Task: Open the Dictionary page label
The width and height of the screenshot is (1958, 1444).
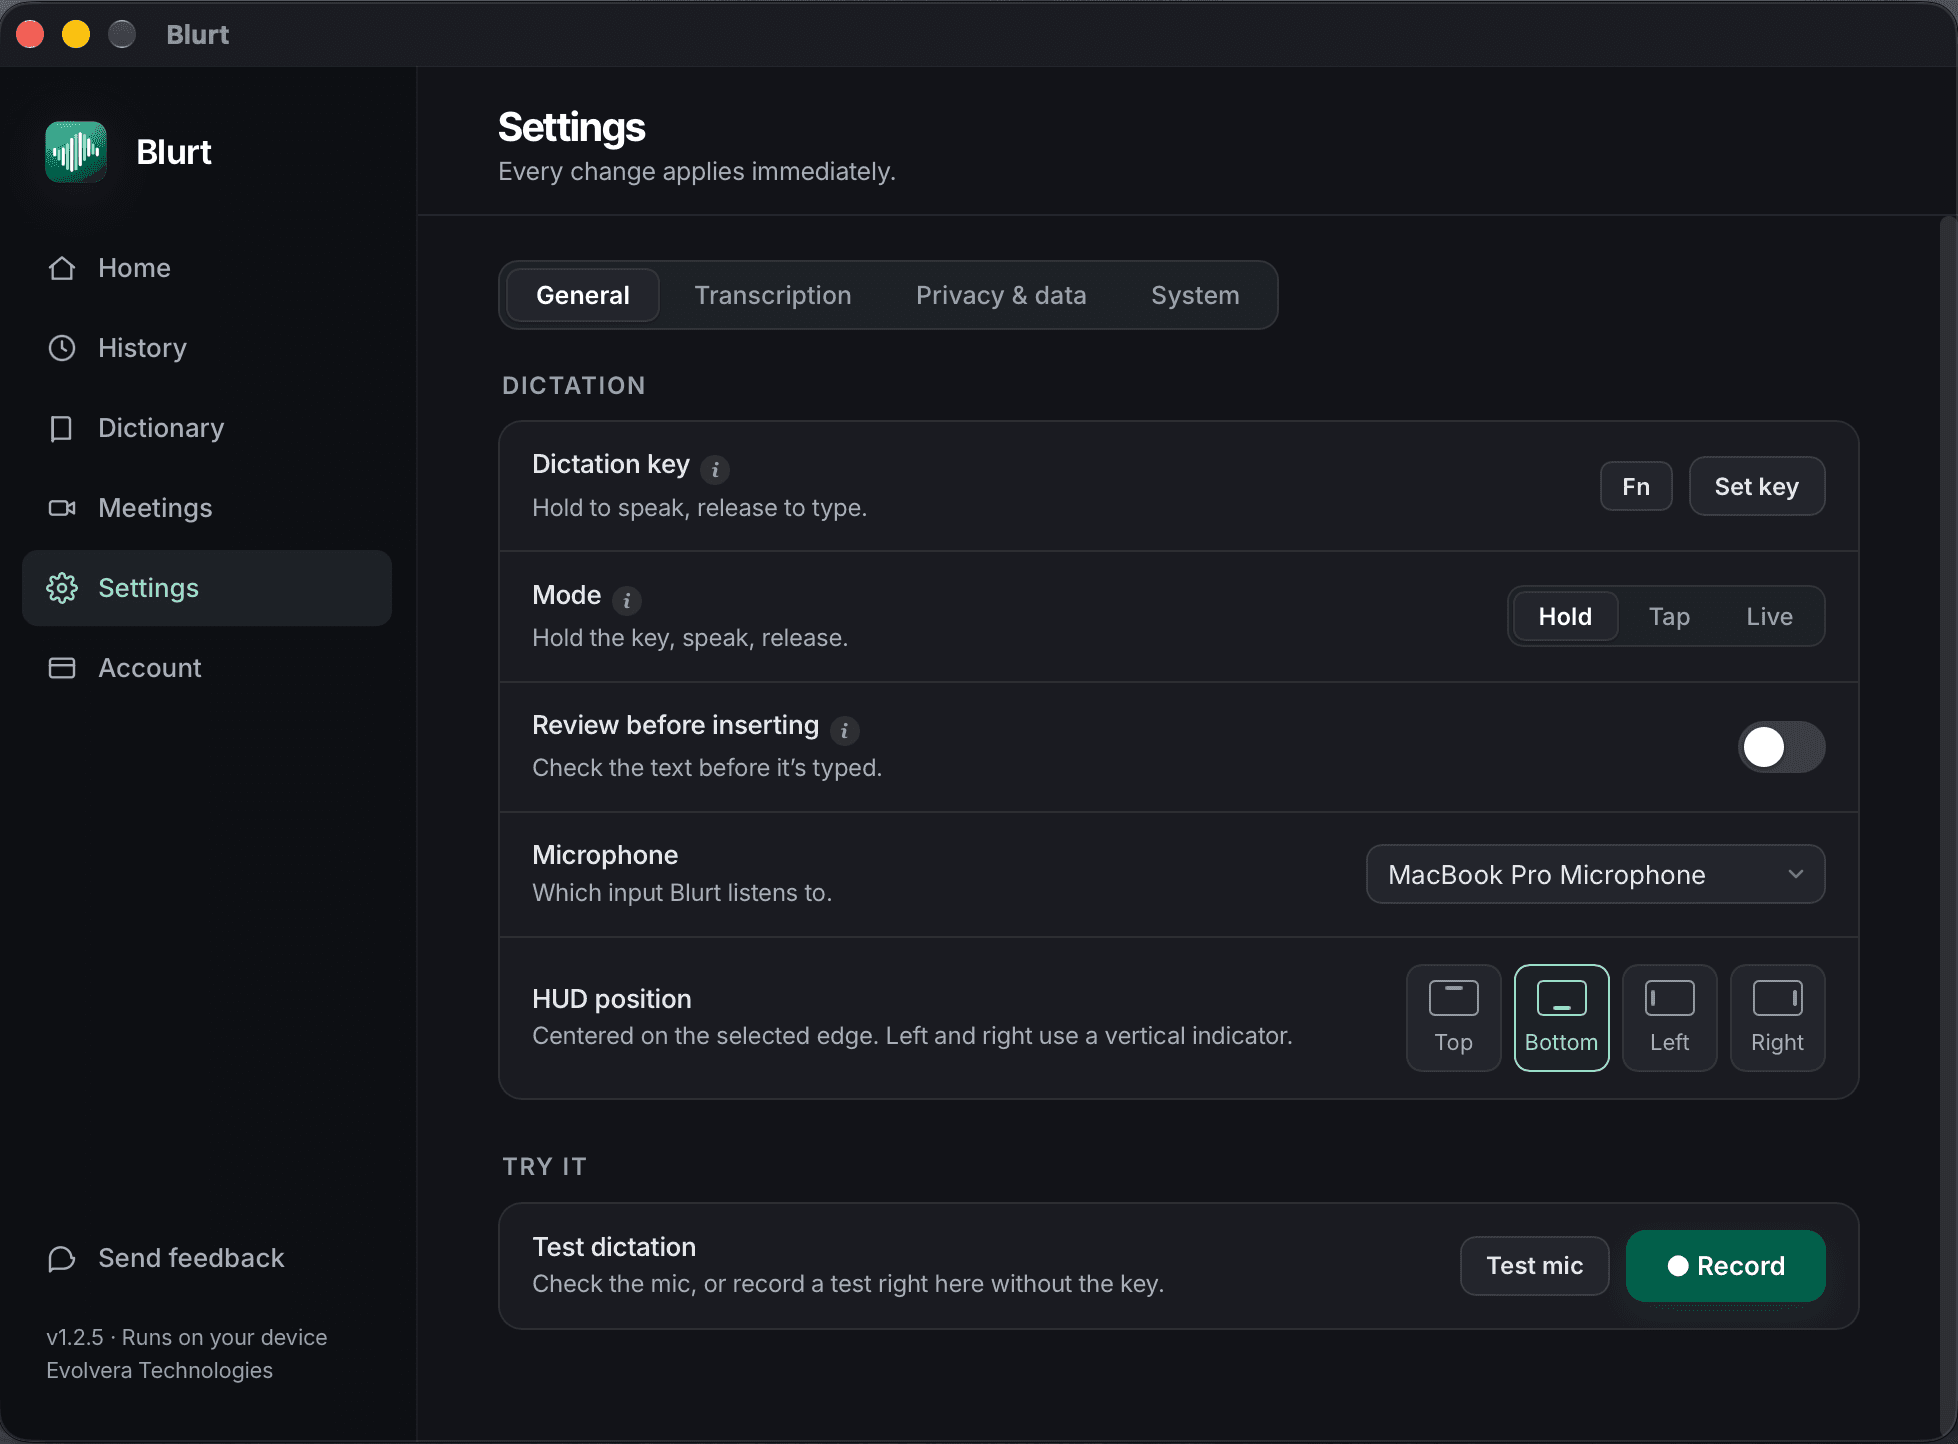Action: coord(161,428)
